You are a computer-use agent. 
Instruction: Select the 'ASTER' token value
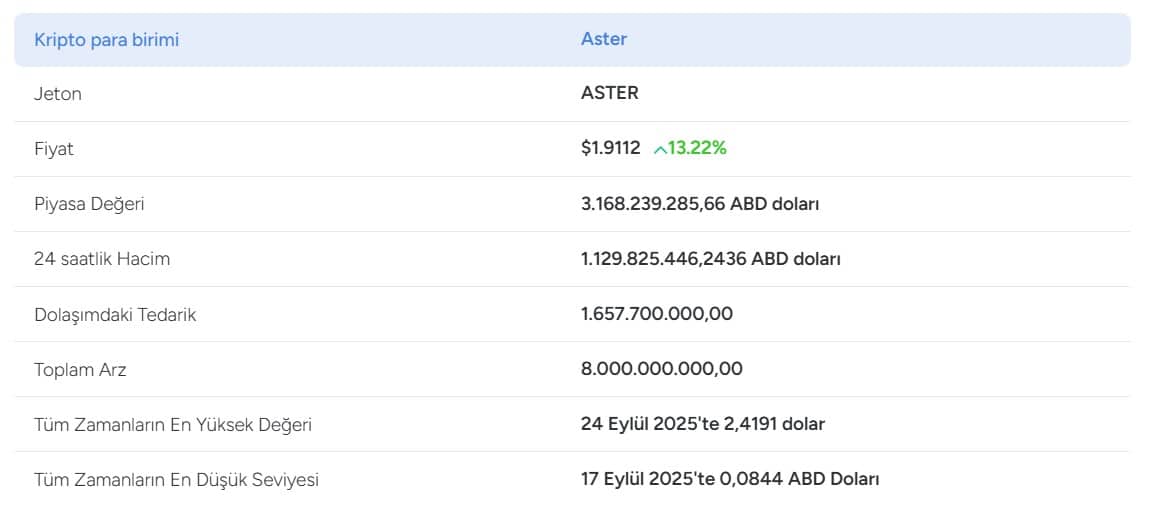point(609,93)
